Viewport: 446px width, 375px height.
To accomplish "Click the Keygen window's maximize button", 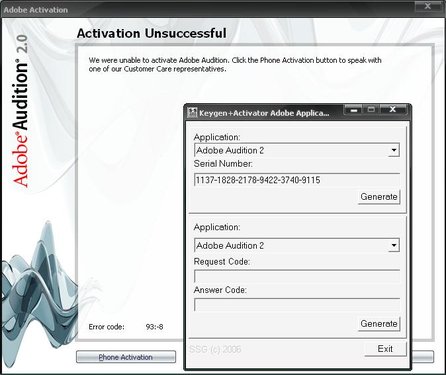I will point(371,109).
